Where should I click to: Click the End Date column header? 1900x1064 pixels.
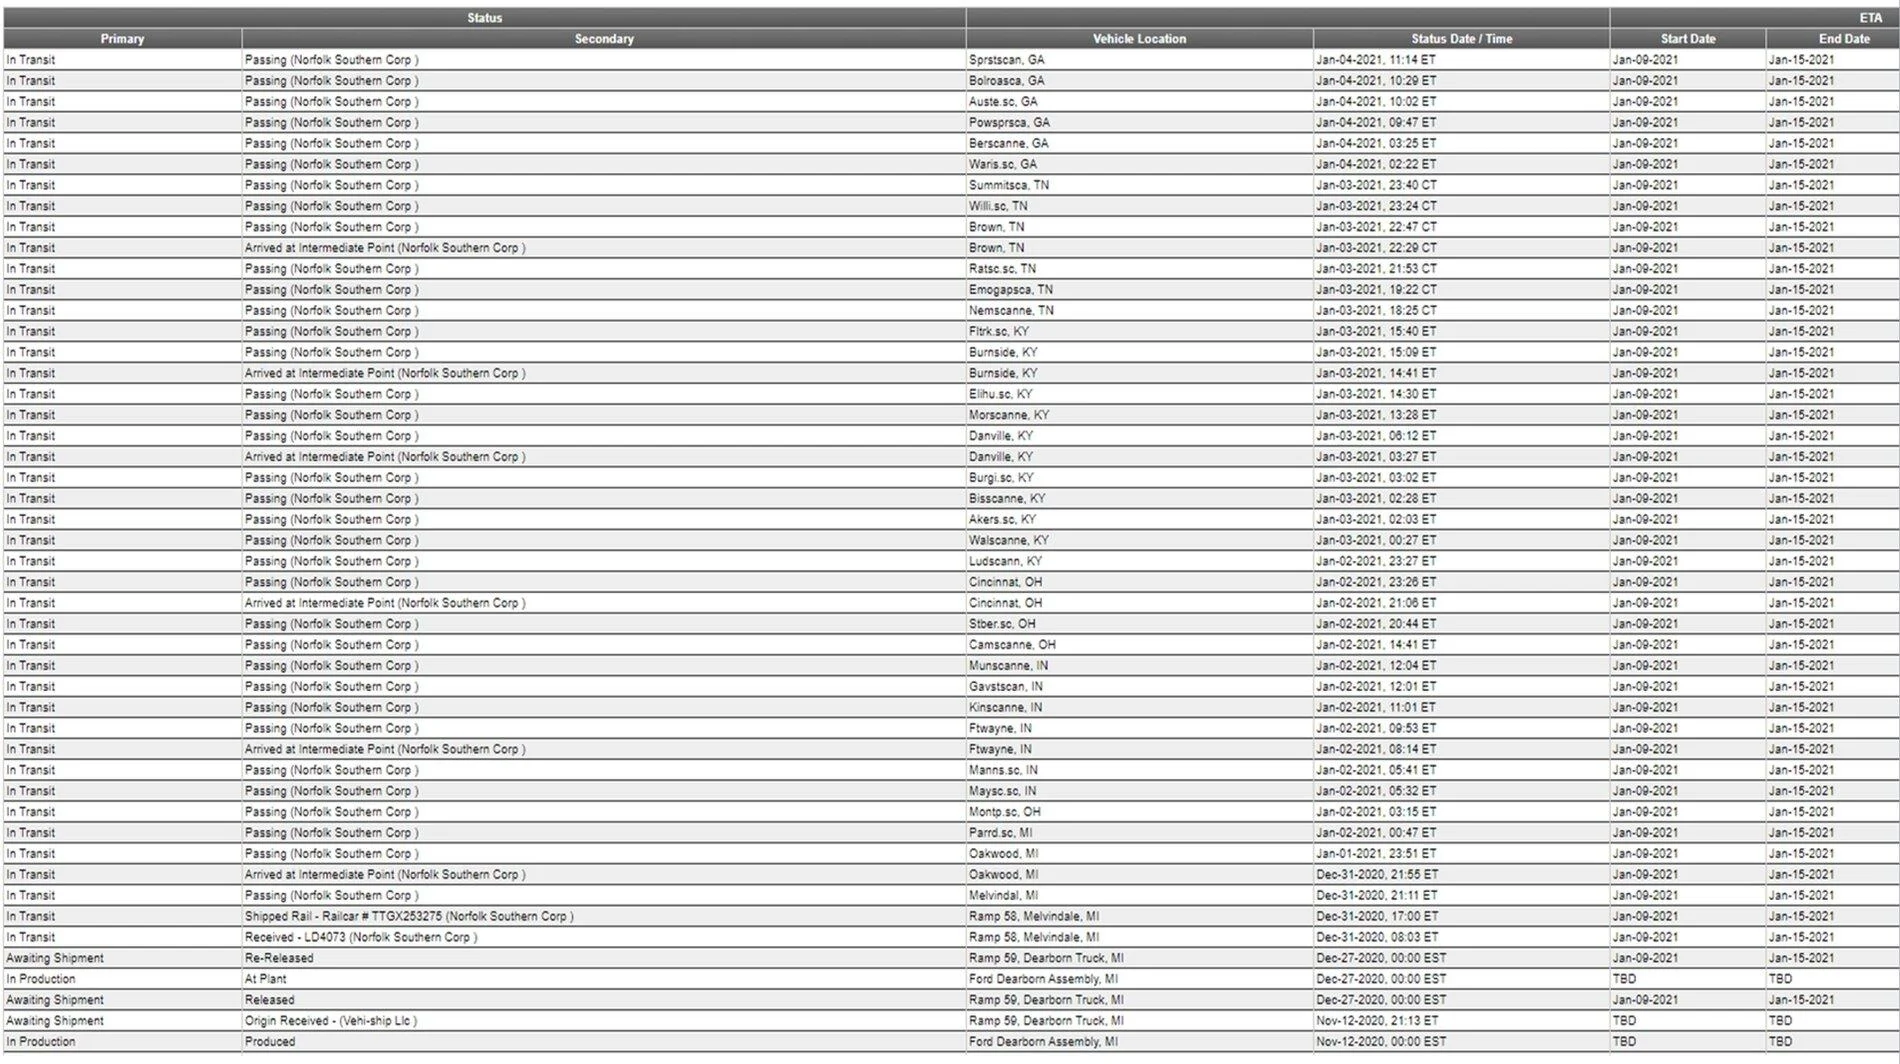pos(1844,39)
